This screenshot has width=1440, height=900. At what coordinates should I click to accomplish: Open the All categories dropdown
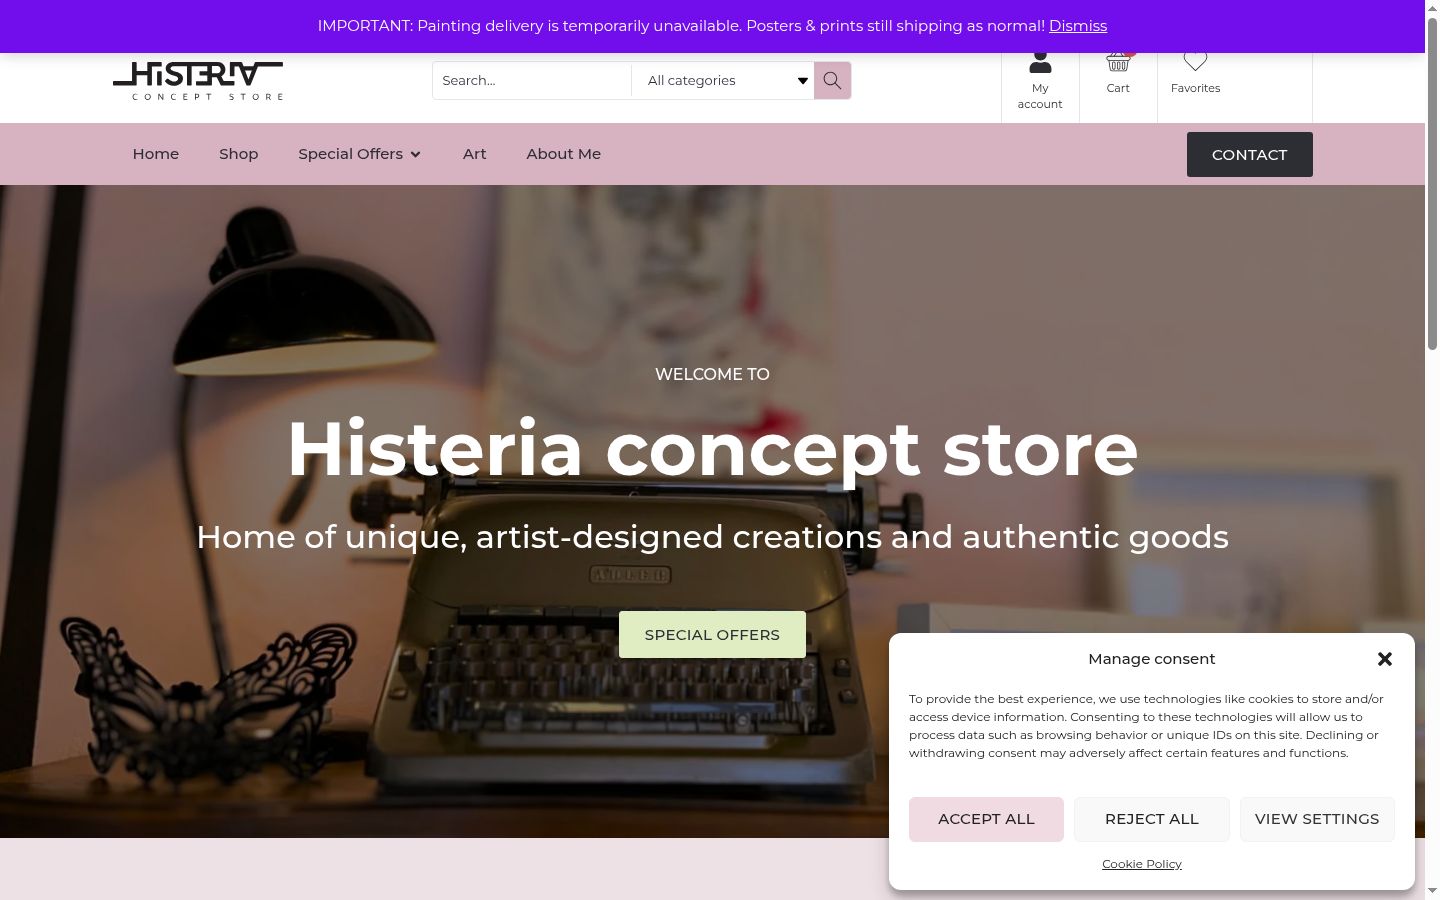click(x=723, y=80)
